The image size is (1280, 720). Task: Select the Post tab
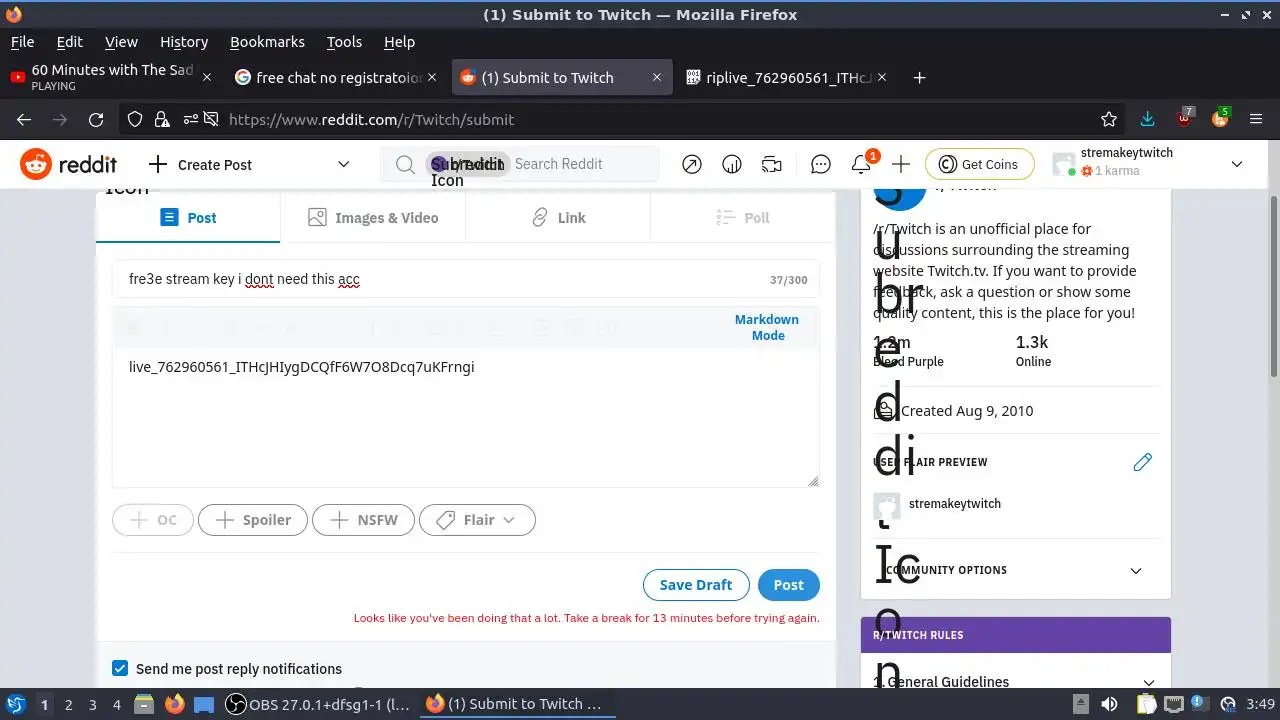pos(188,217)
